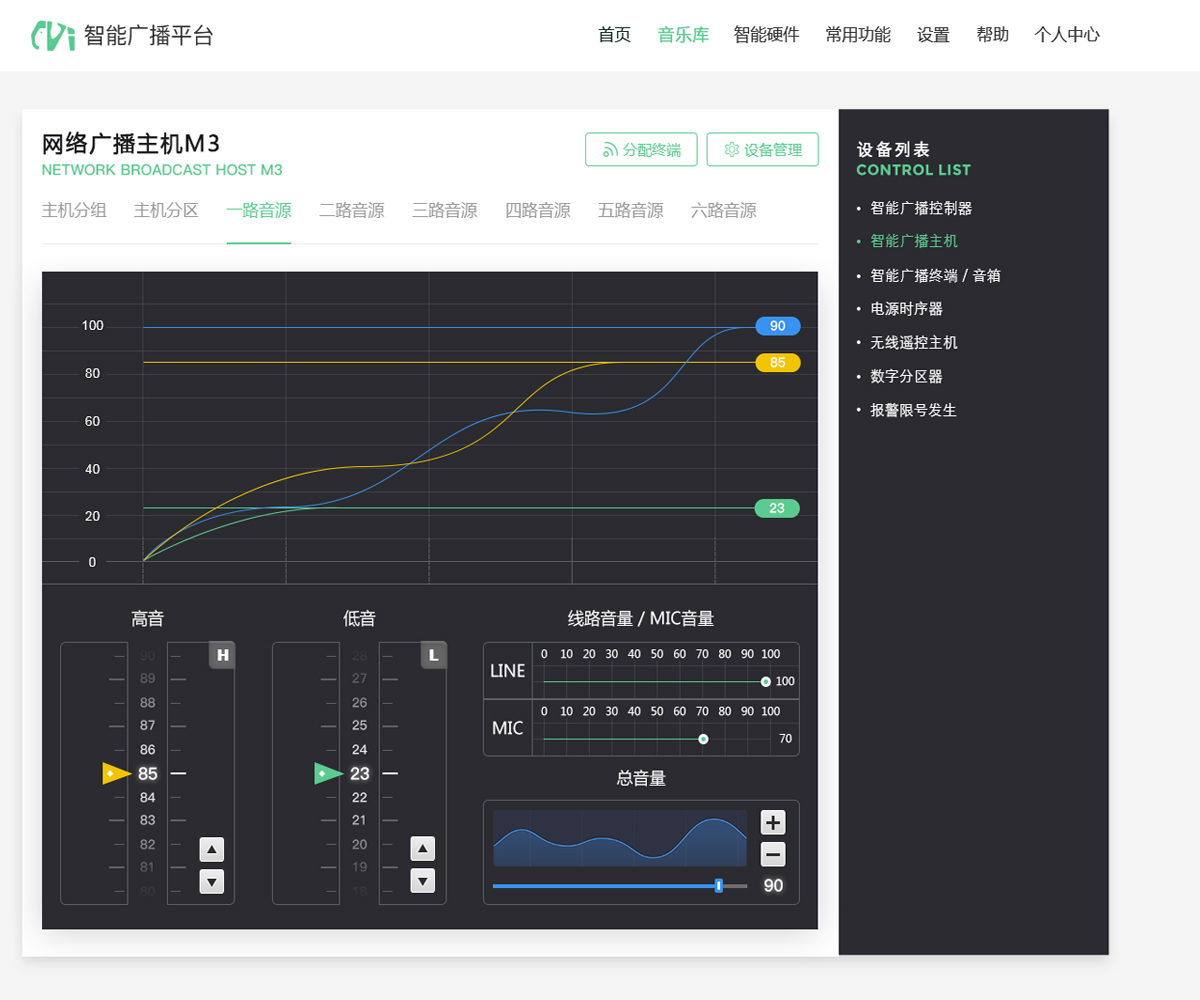Click the green 23 chart badge

778,508
